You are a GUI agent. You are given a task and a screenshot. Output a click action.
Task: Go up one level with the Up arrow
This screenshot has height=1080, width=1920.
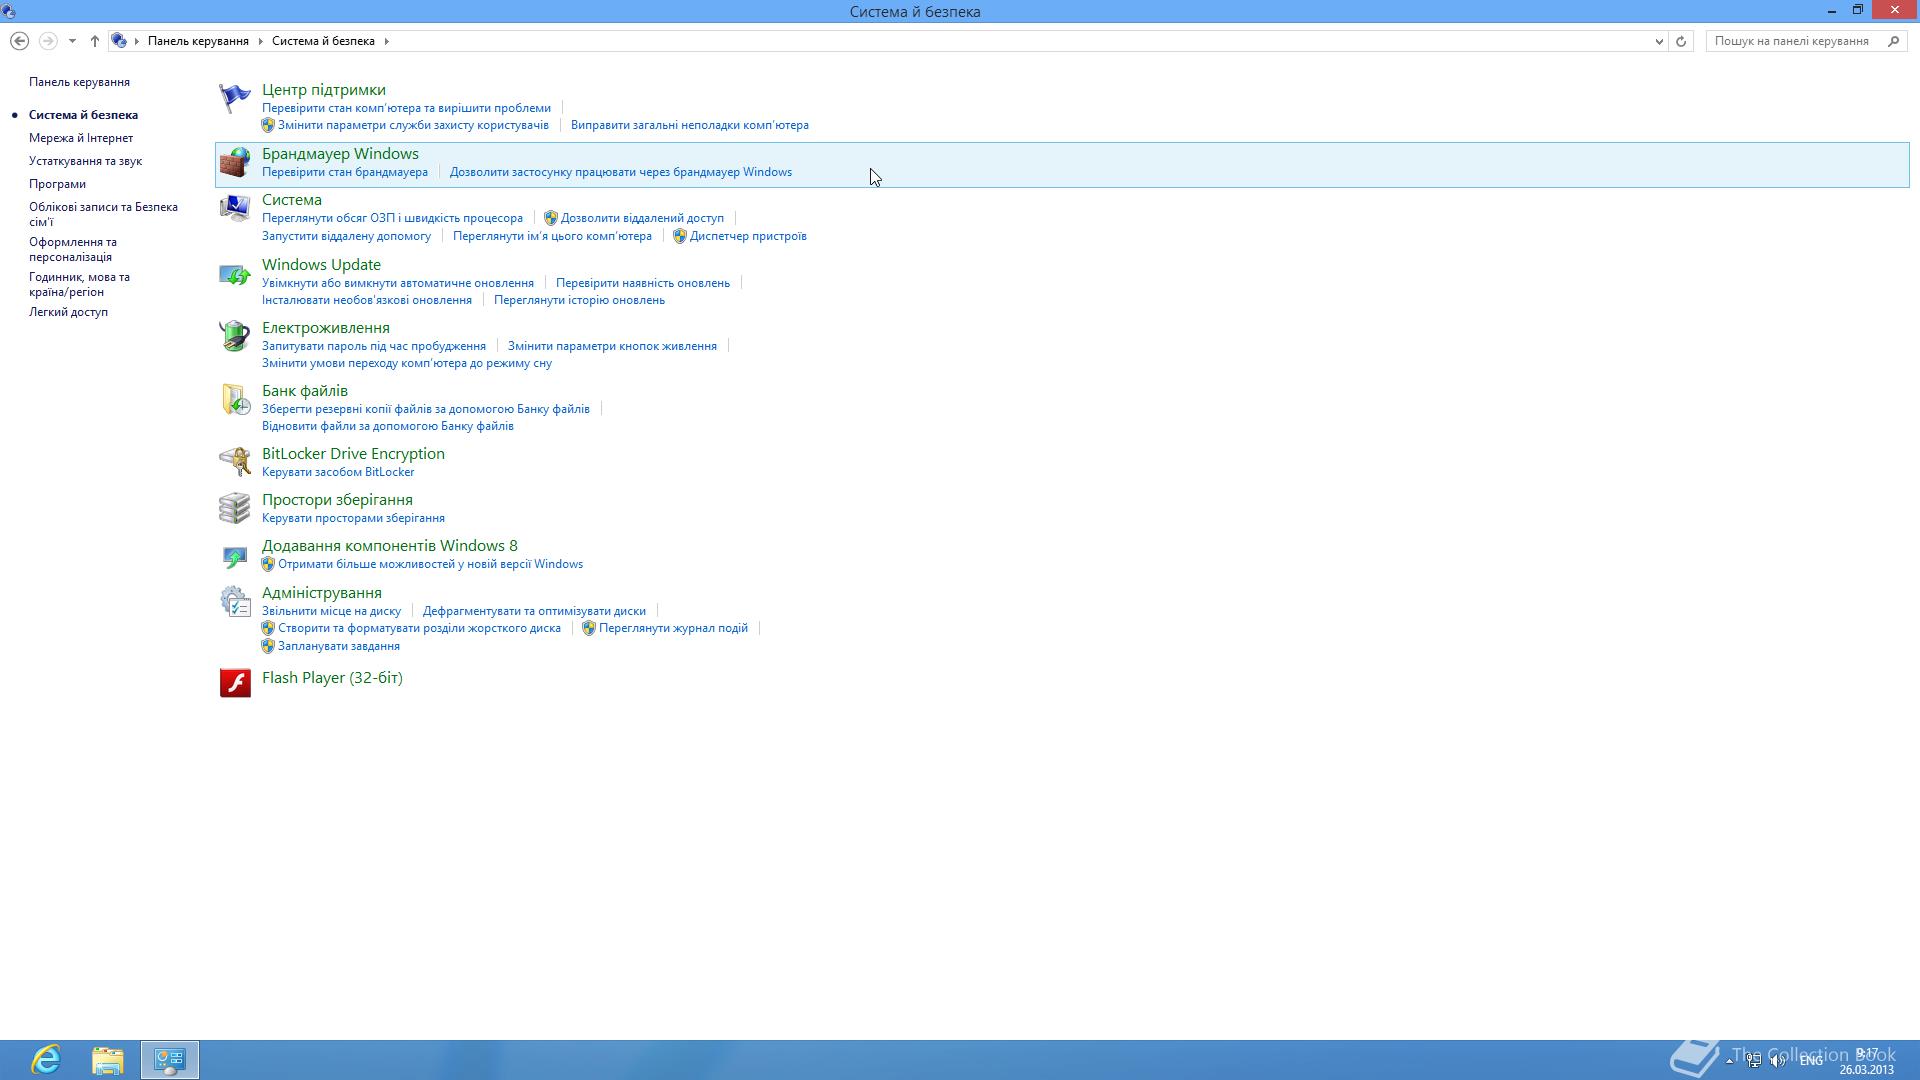95,41
